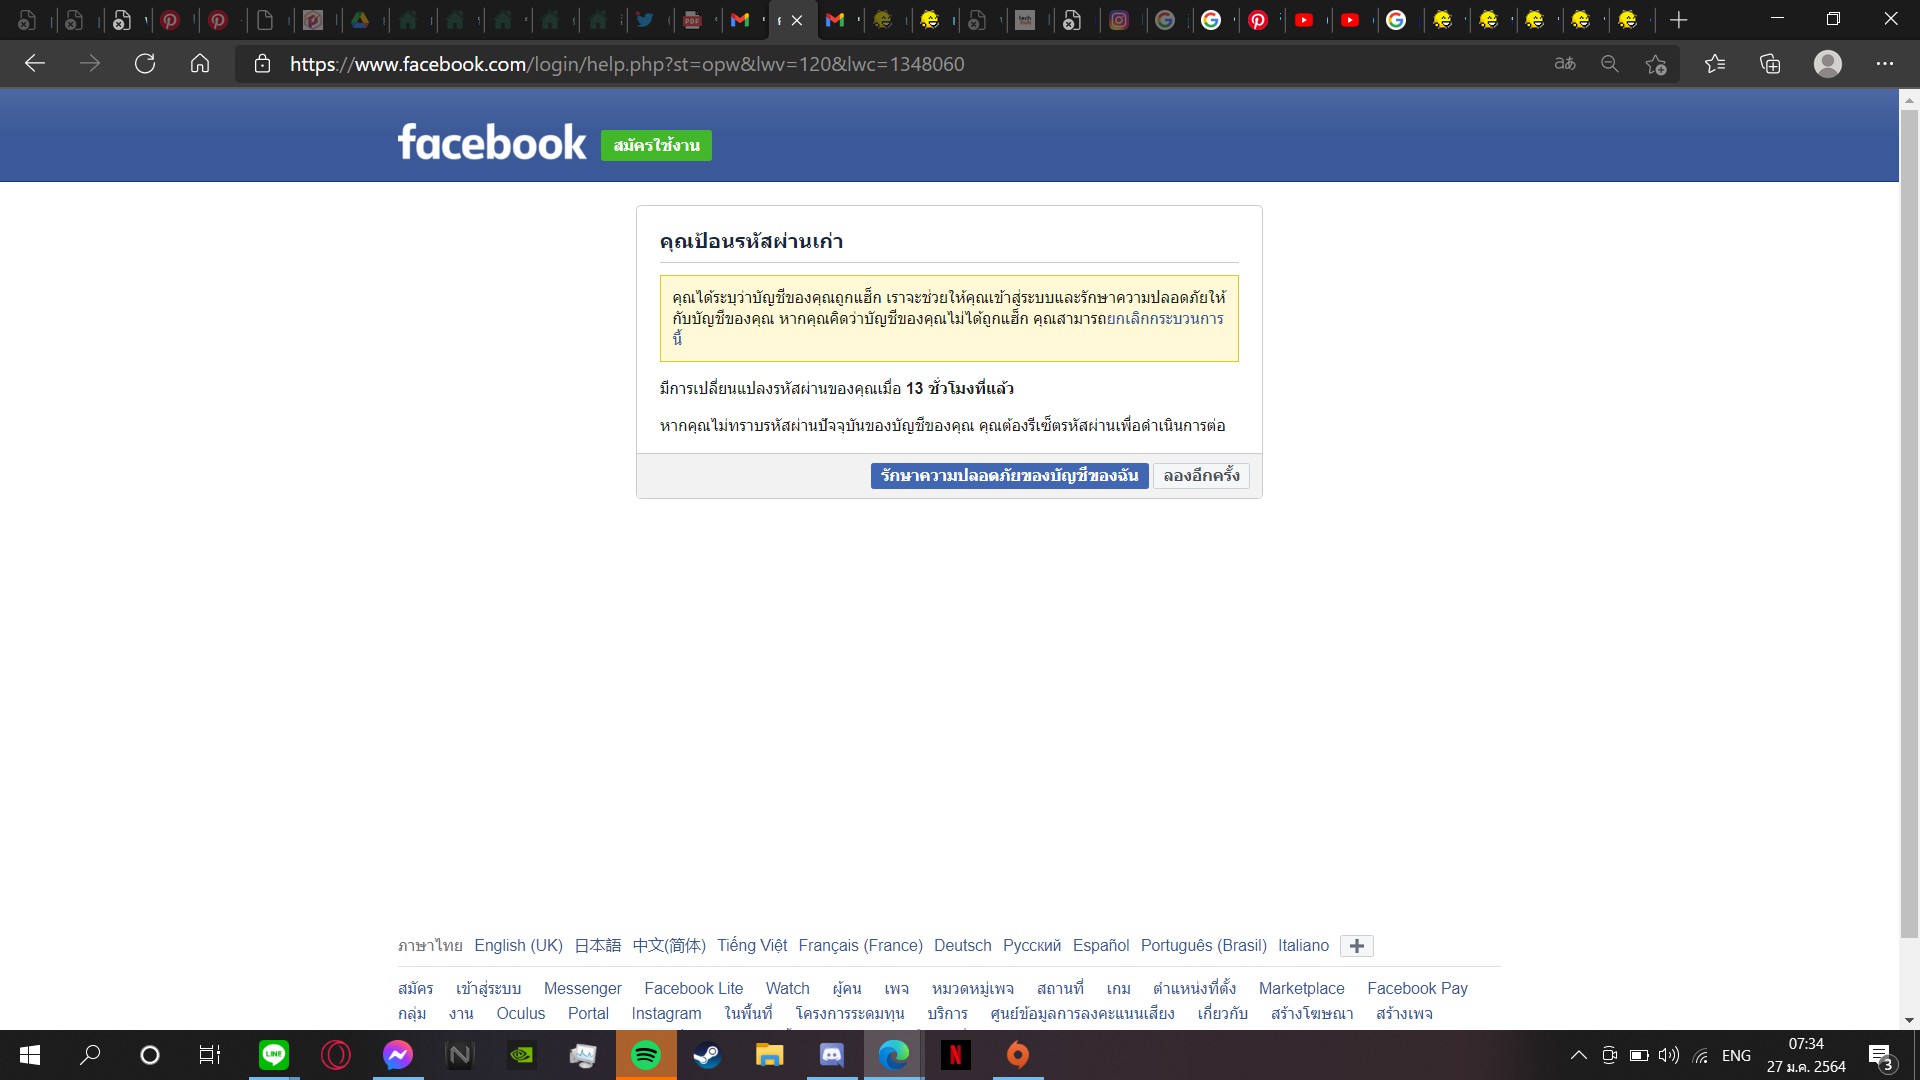Open taskbar search magnifier
This screenshot has height=1080, width=1920.
(x=90, y=1055)
